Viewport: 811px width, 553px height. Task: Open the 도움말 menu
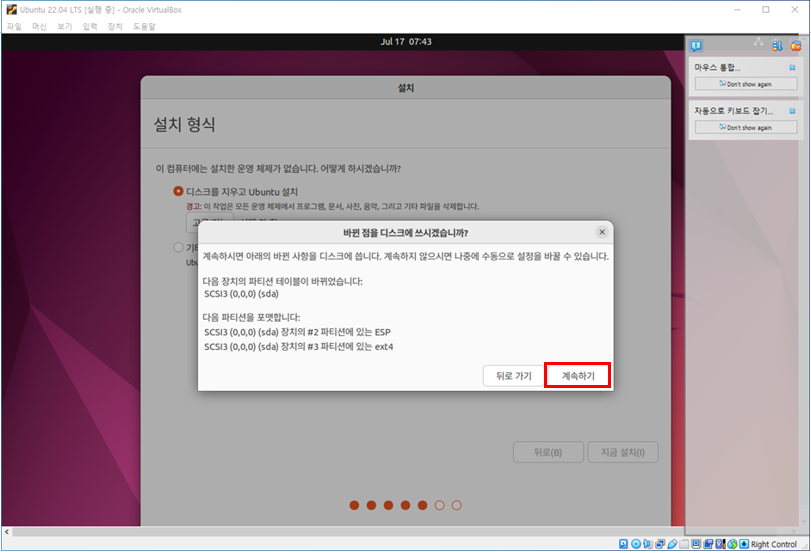coord(144,26)
